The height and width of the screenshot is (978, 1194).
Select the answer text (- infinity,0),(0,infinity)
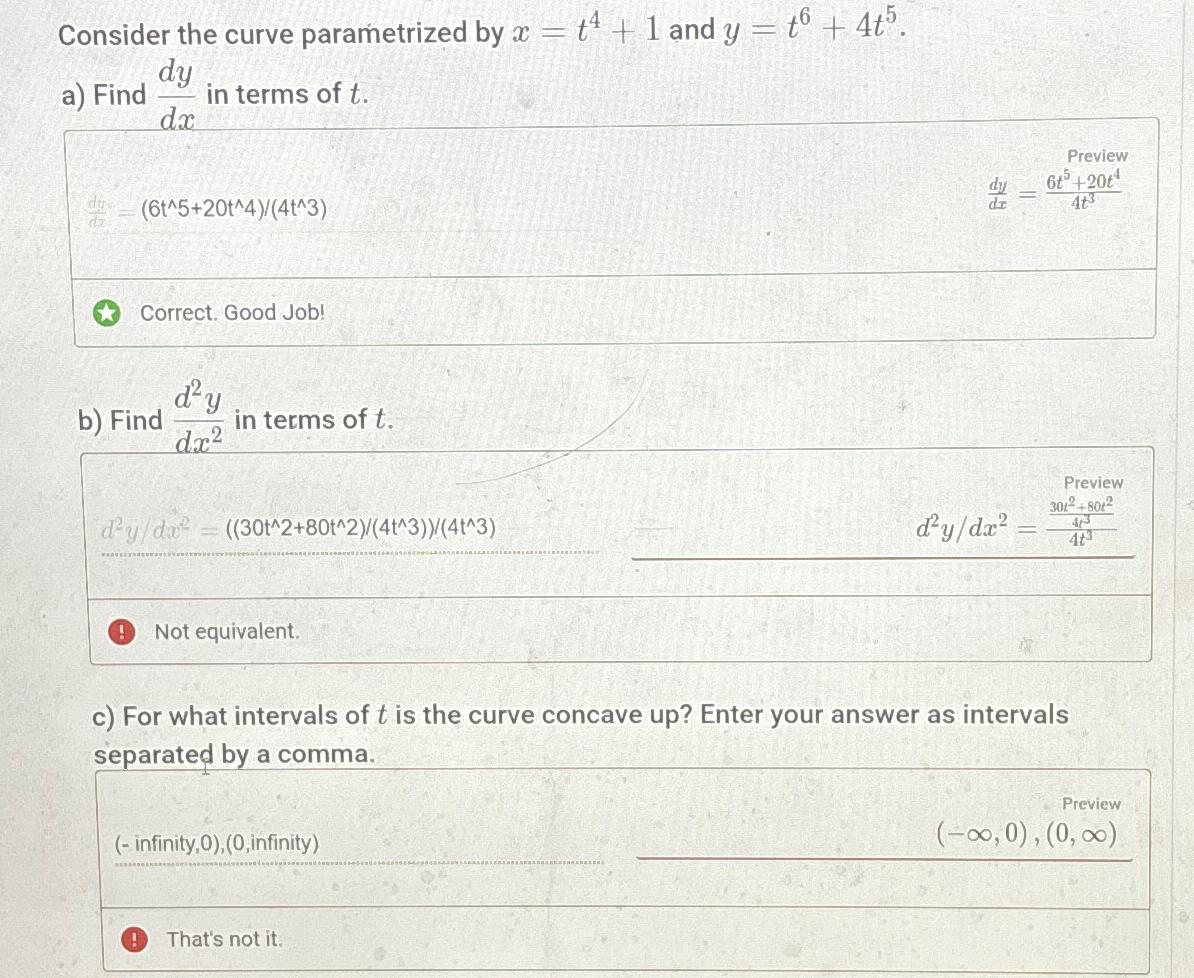[216, 844]
